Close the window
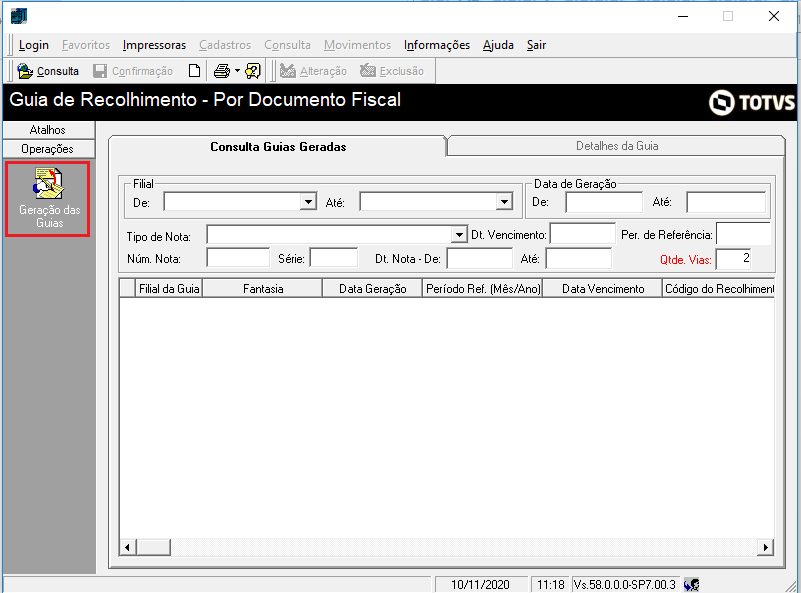The height and width of the screenshot is (593, 801). coord(773,16)
